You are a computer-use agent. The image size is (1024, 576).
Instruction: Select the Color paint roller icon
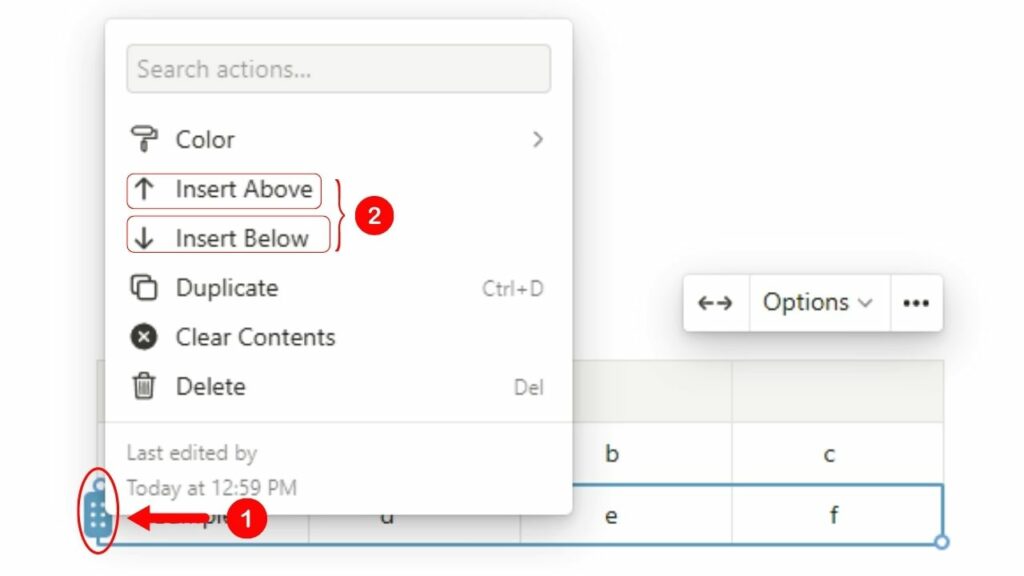(x=142, y=139)
